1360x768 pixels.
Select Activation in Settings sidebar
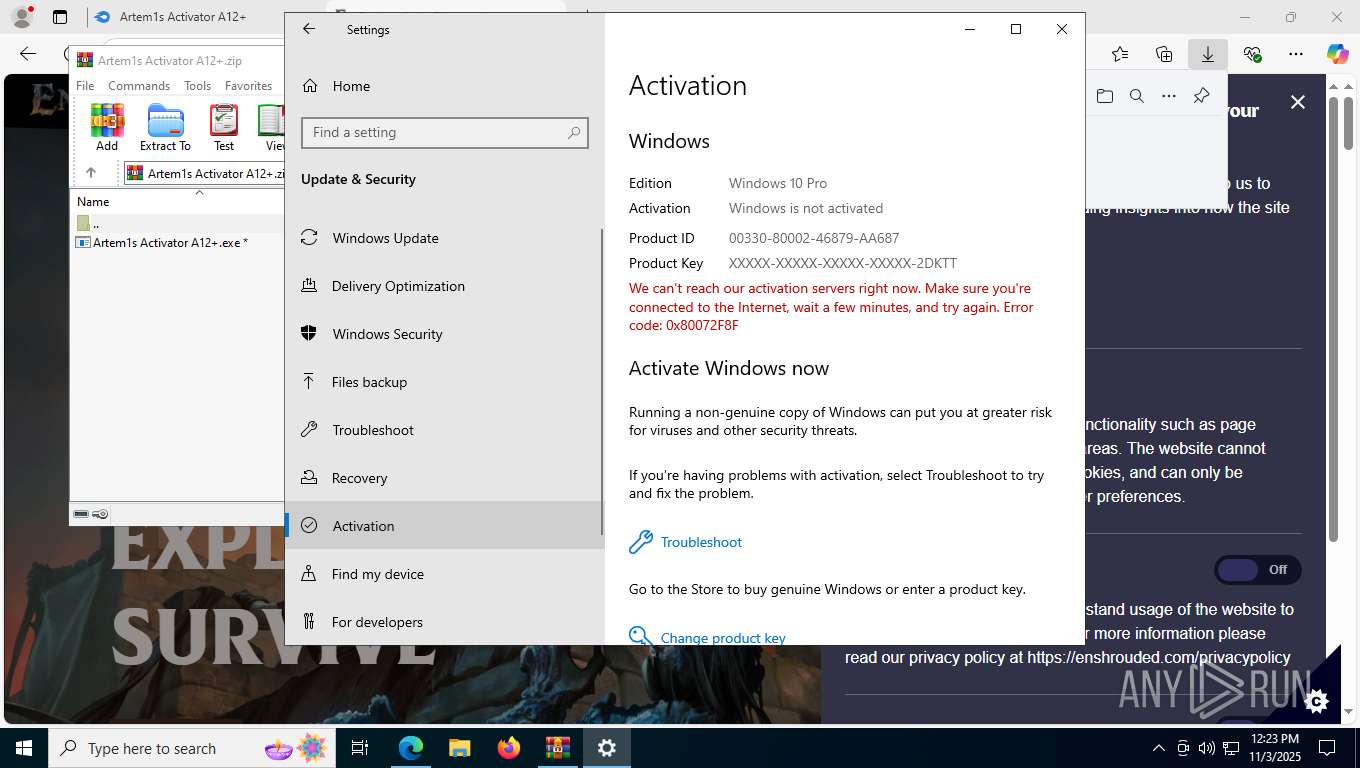click(x=445, y=526)
